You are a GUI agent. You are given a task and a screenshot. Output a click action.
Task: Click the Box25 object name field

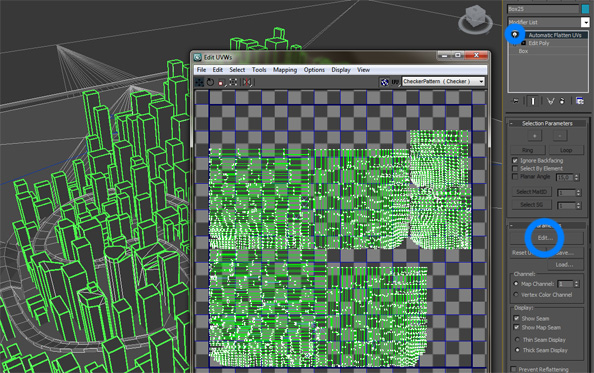(543, 9)
